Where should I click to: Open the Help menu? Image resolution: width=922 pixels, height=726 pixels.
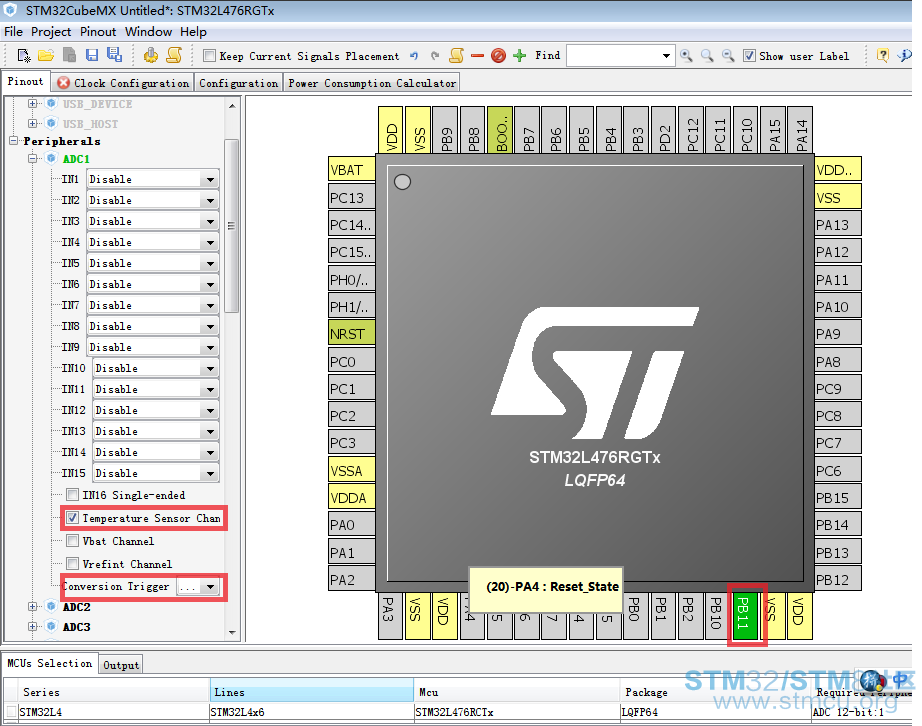pyautogui.click(x=193, y=32)
